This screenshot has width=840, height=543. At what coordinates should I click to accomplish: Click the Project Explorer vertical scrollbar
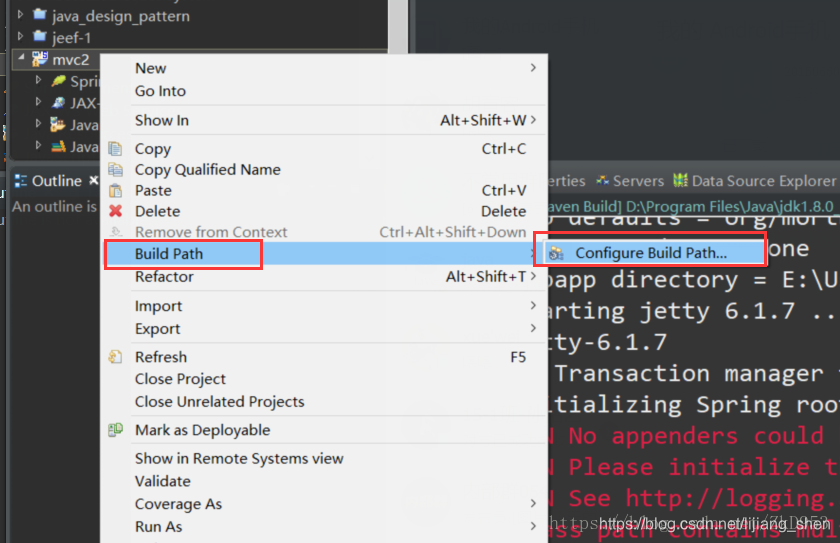pyautogui.click(x=398, y=27)
